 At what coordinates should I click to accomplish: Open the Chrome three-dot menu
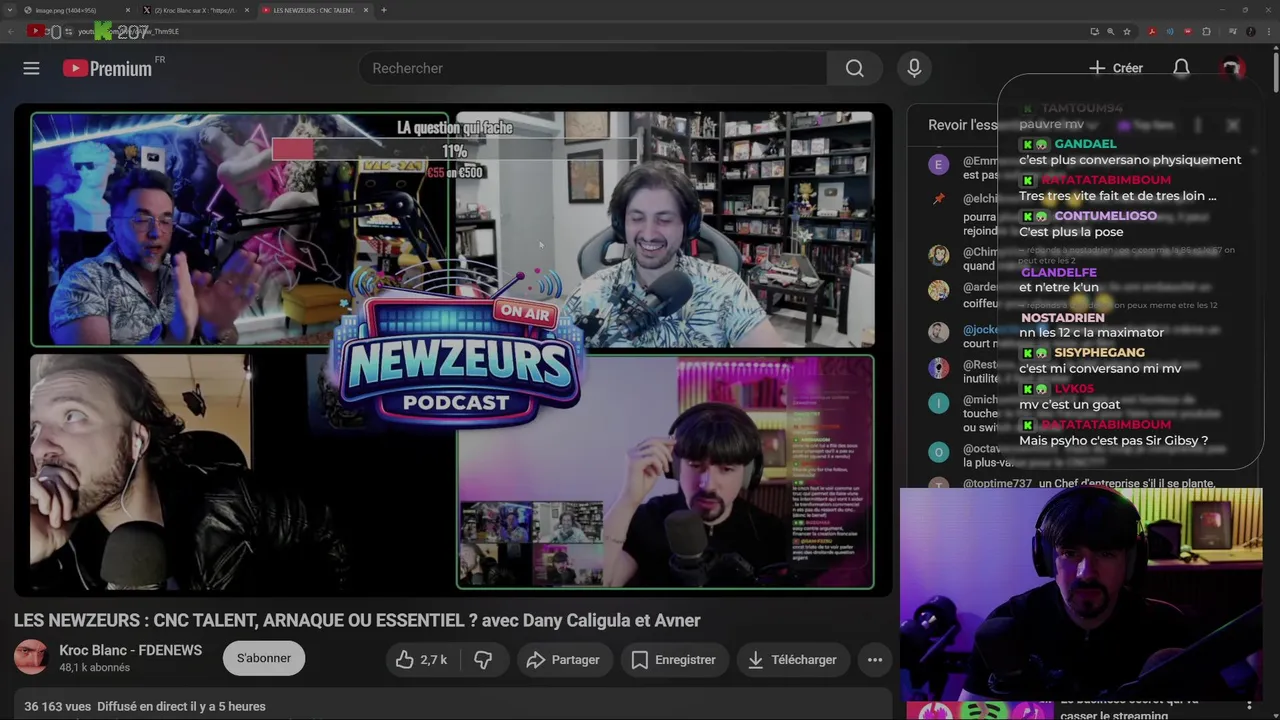(1267, 31)
